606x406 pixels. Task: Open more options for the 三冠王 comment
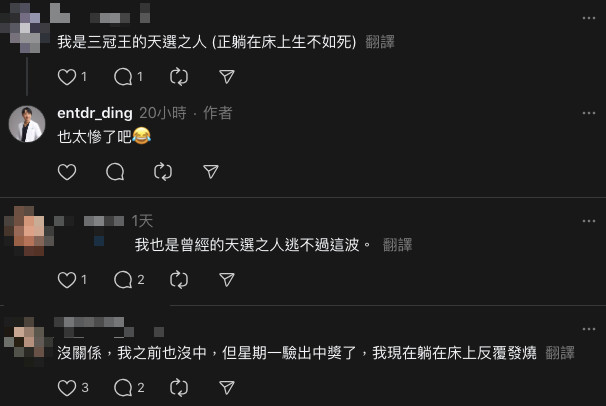[589, 18]
